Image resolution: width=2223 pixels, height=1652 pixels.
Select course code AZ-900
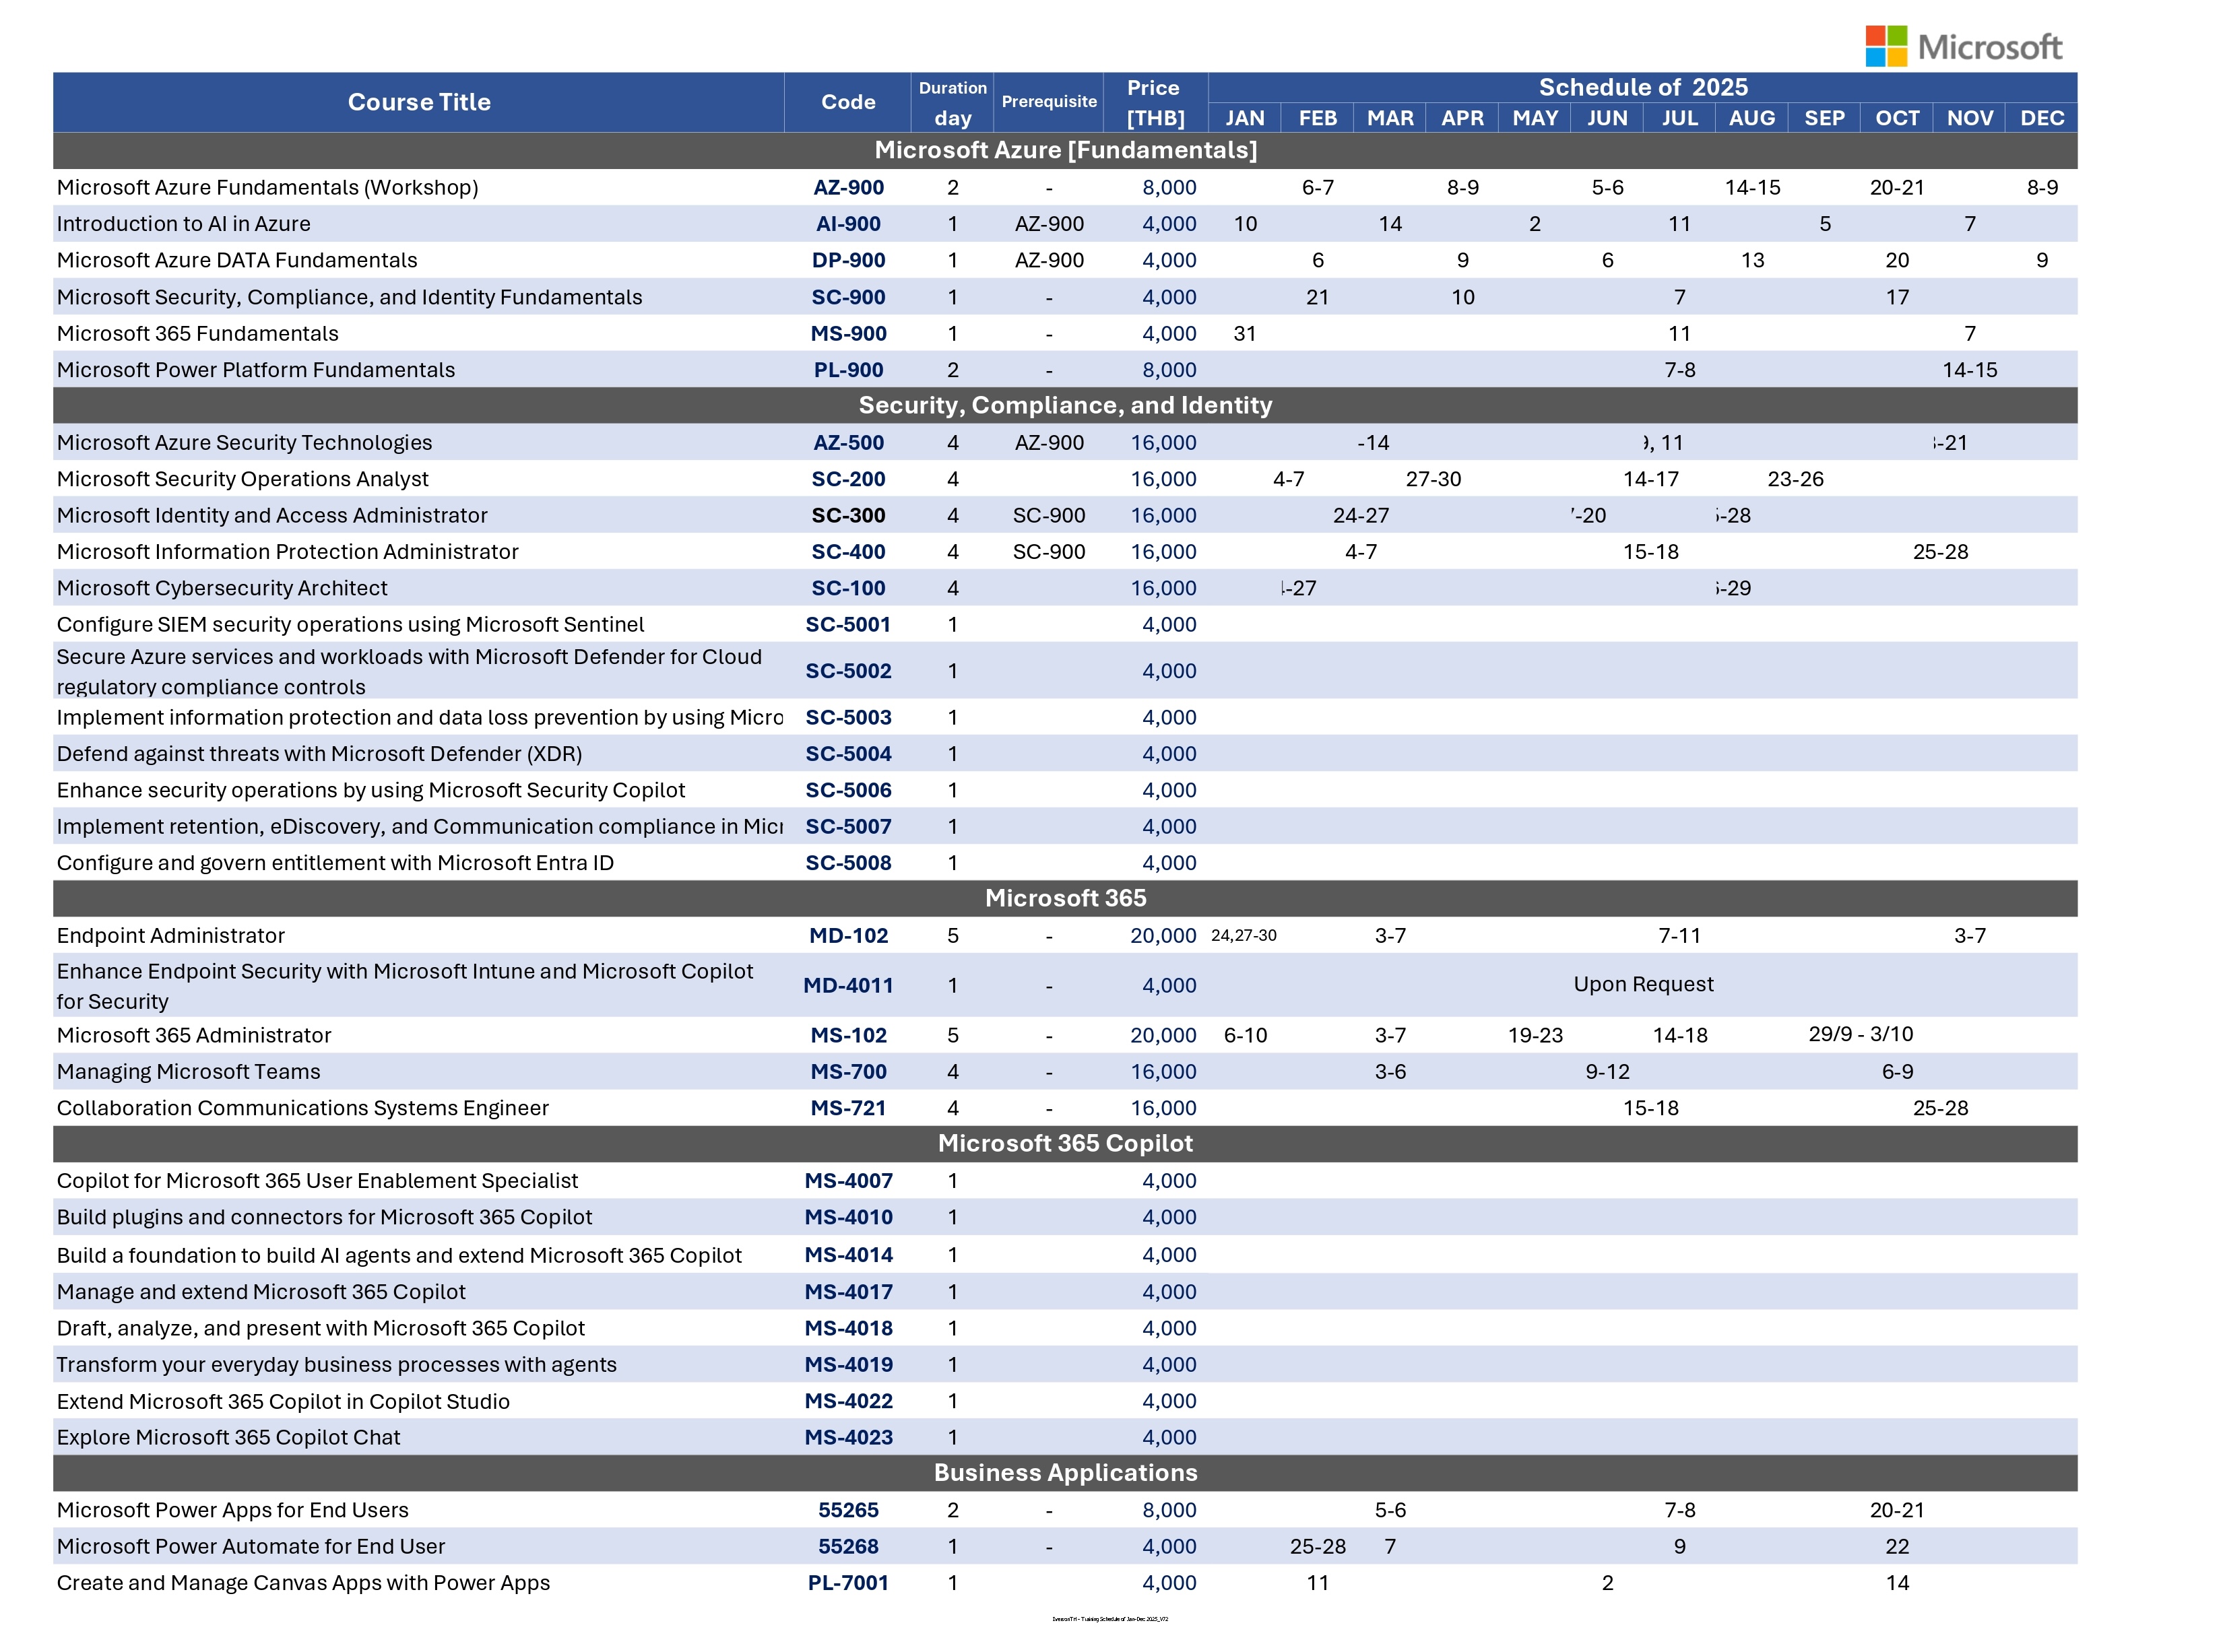tap(848, 187)
